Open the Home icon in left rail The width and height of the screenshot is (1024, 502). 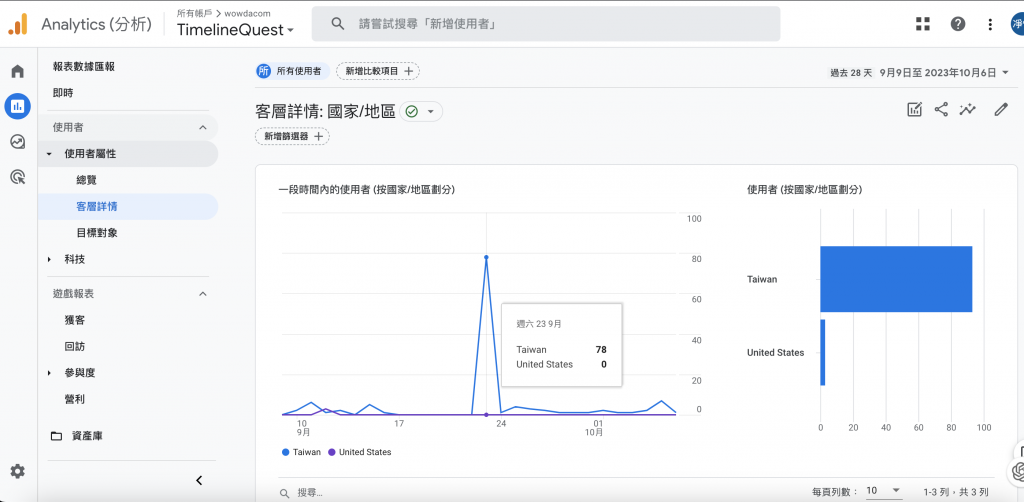click(x=18, y=71)
